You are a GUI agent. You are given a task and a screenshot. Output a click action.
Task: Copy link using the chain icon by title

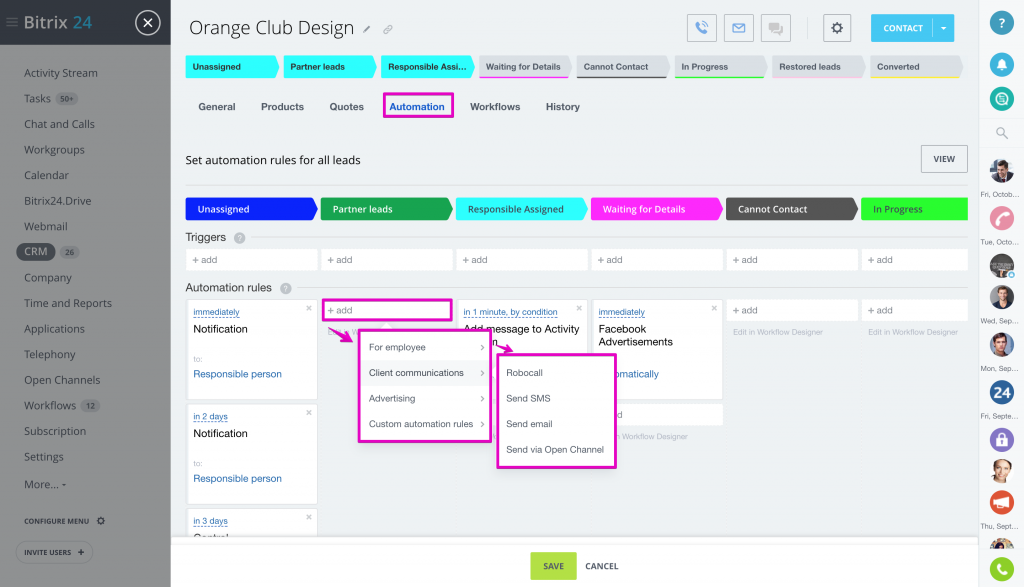[388, 29]
